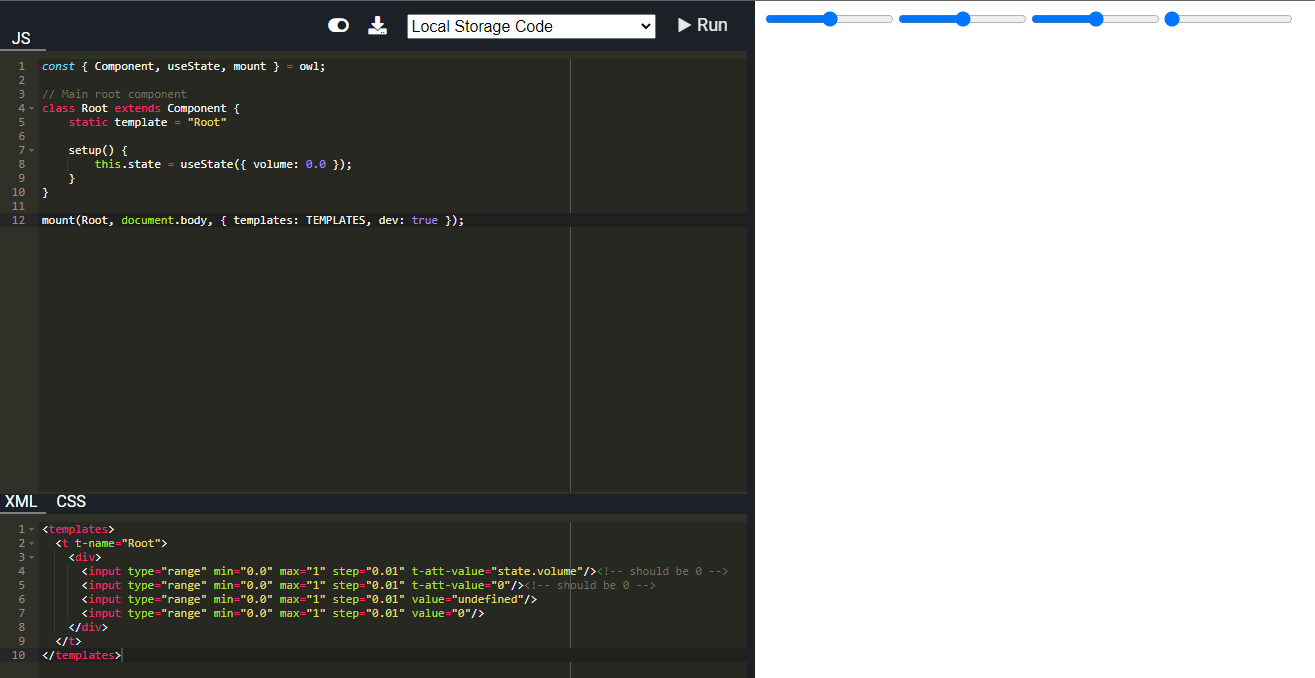This screenshot has width=1315, height=678.
Task: Open the Local Storage Code dropdown
Action: [531, 26]
